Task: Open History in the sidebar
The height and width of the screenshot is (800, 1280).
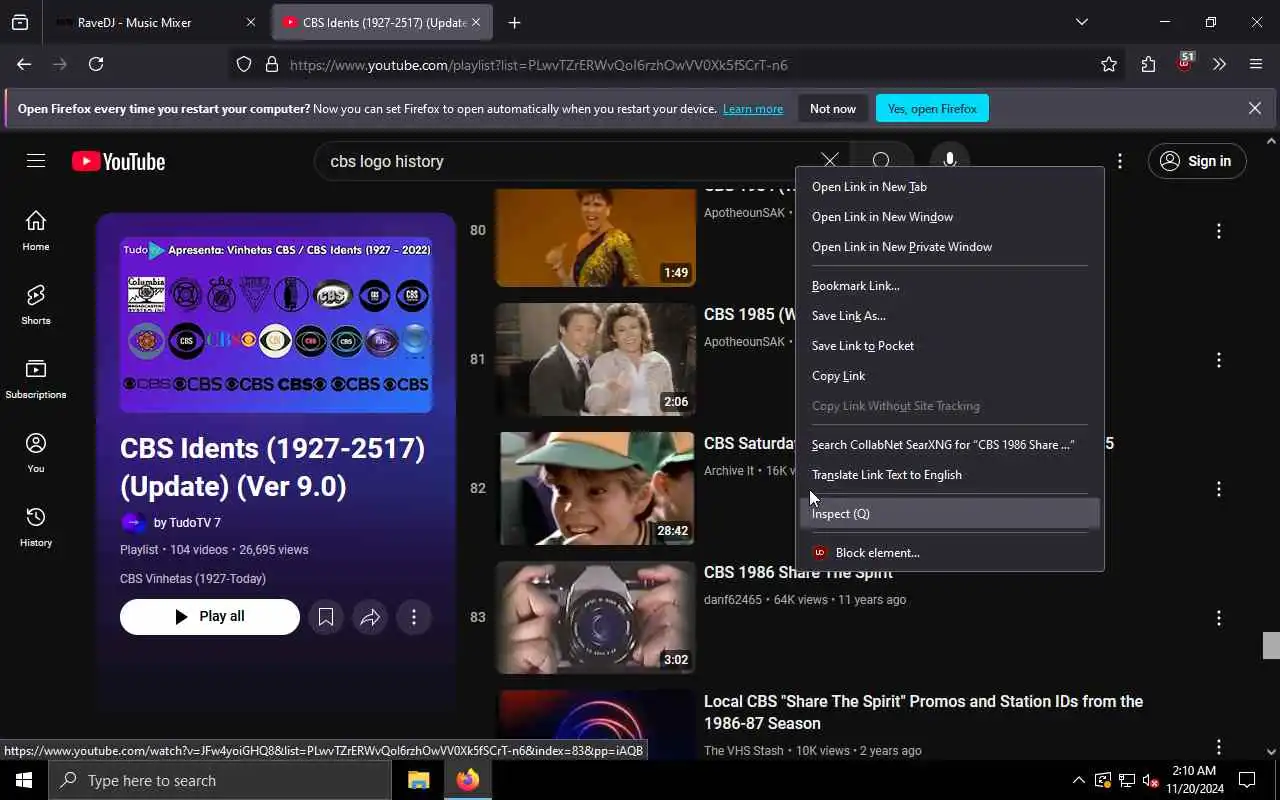Action: click(x=36, y=527)
